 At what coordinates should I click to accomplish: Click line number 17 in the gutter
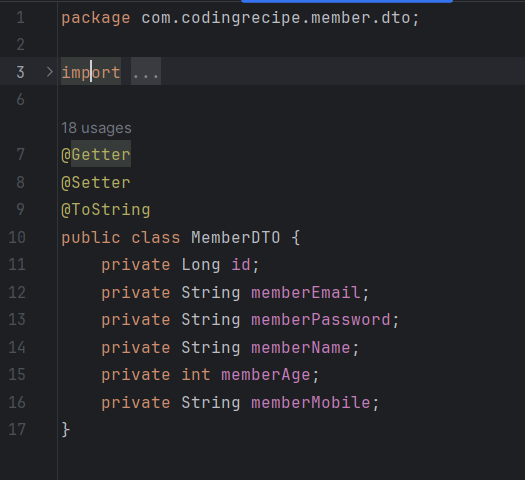[x=17, y=429]
